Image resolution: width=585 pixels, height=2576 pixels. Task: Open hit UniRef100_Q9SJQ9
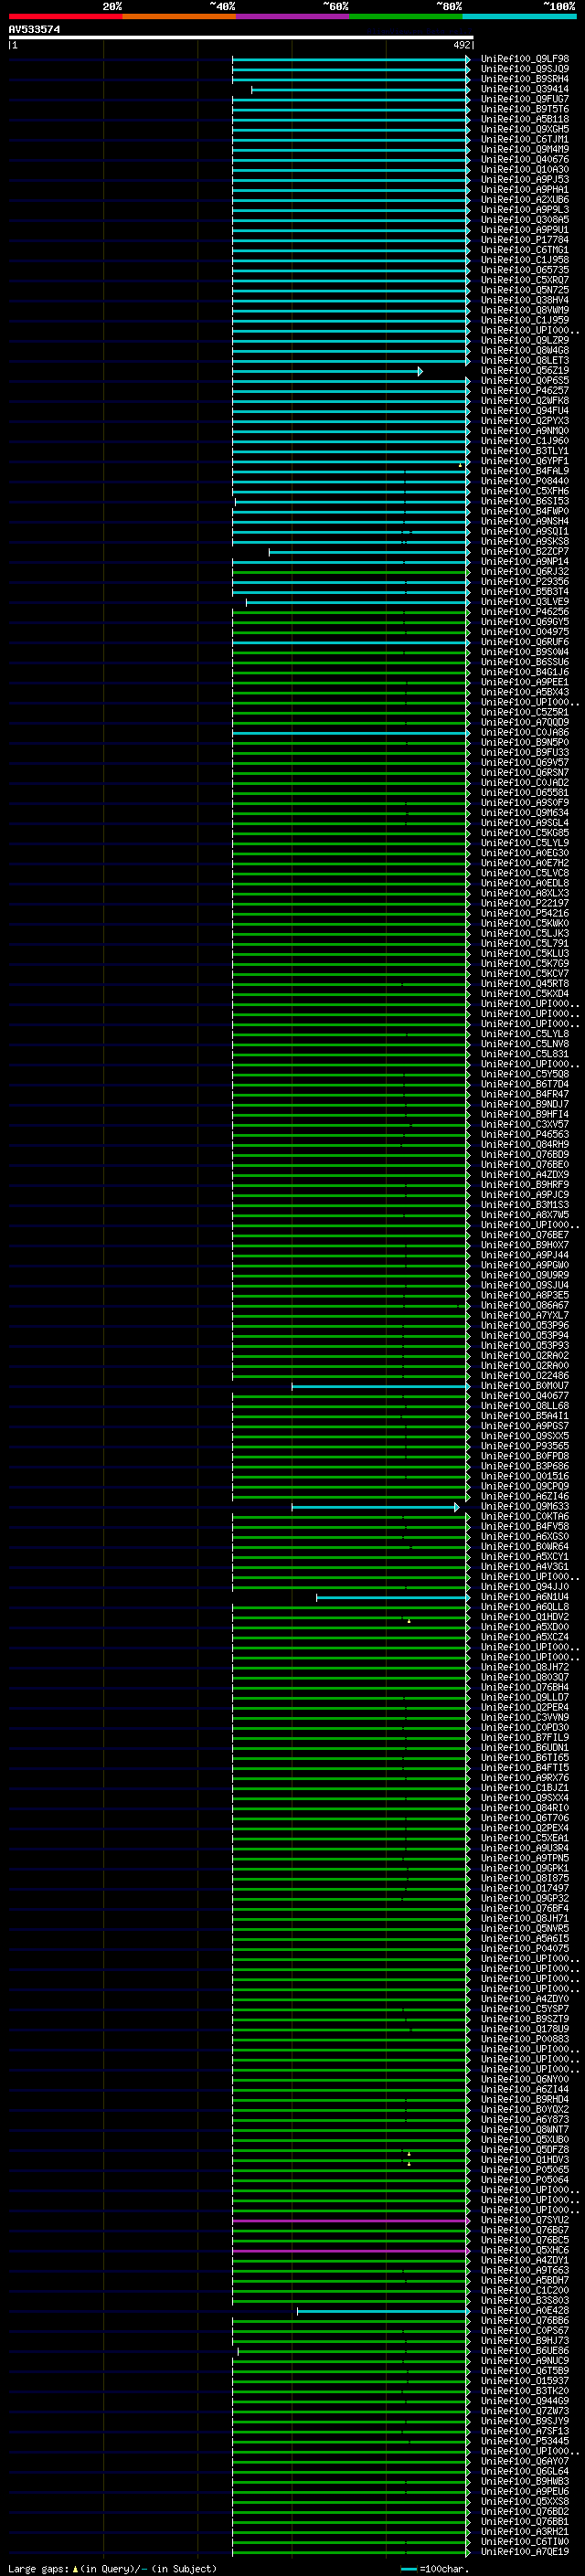point(525,69)
